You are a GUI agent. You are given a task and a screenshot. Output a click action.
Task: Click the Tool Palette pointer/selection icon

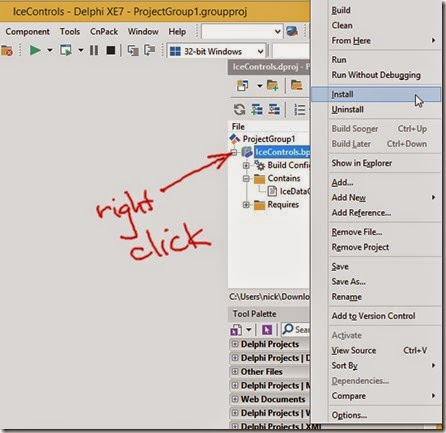(267, 330)
